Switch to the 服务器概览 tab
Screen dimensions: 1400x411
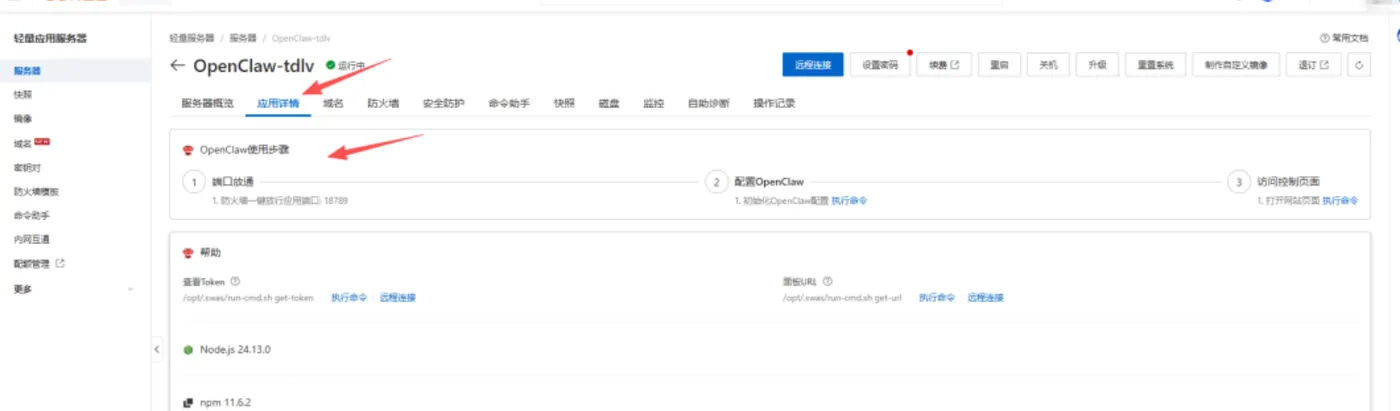(207, 103)
